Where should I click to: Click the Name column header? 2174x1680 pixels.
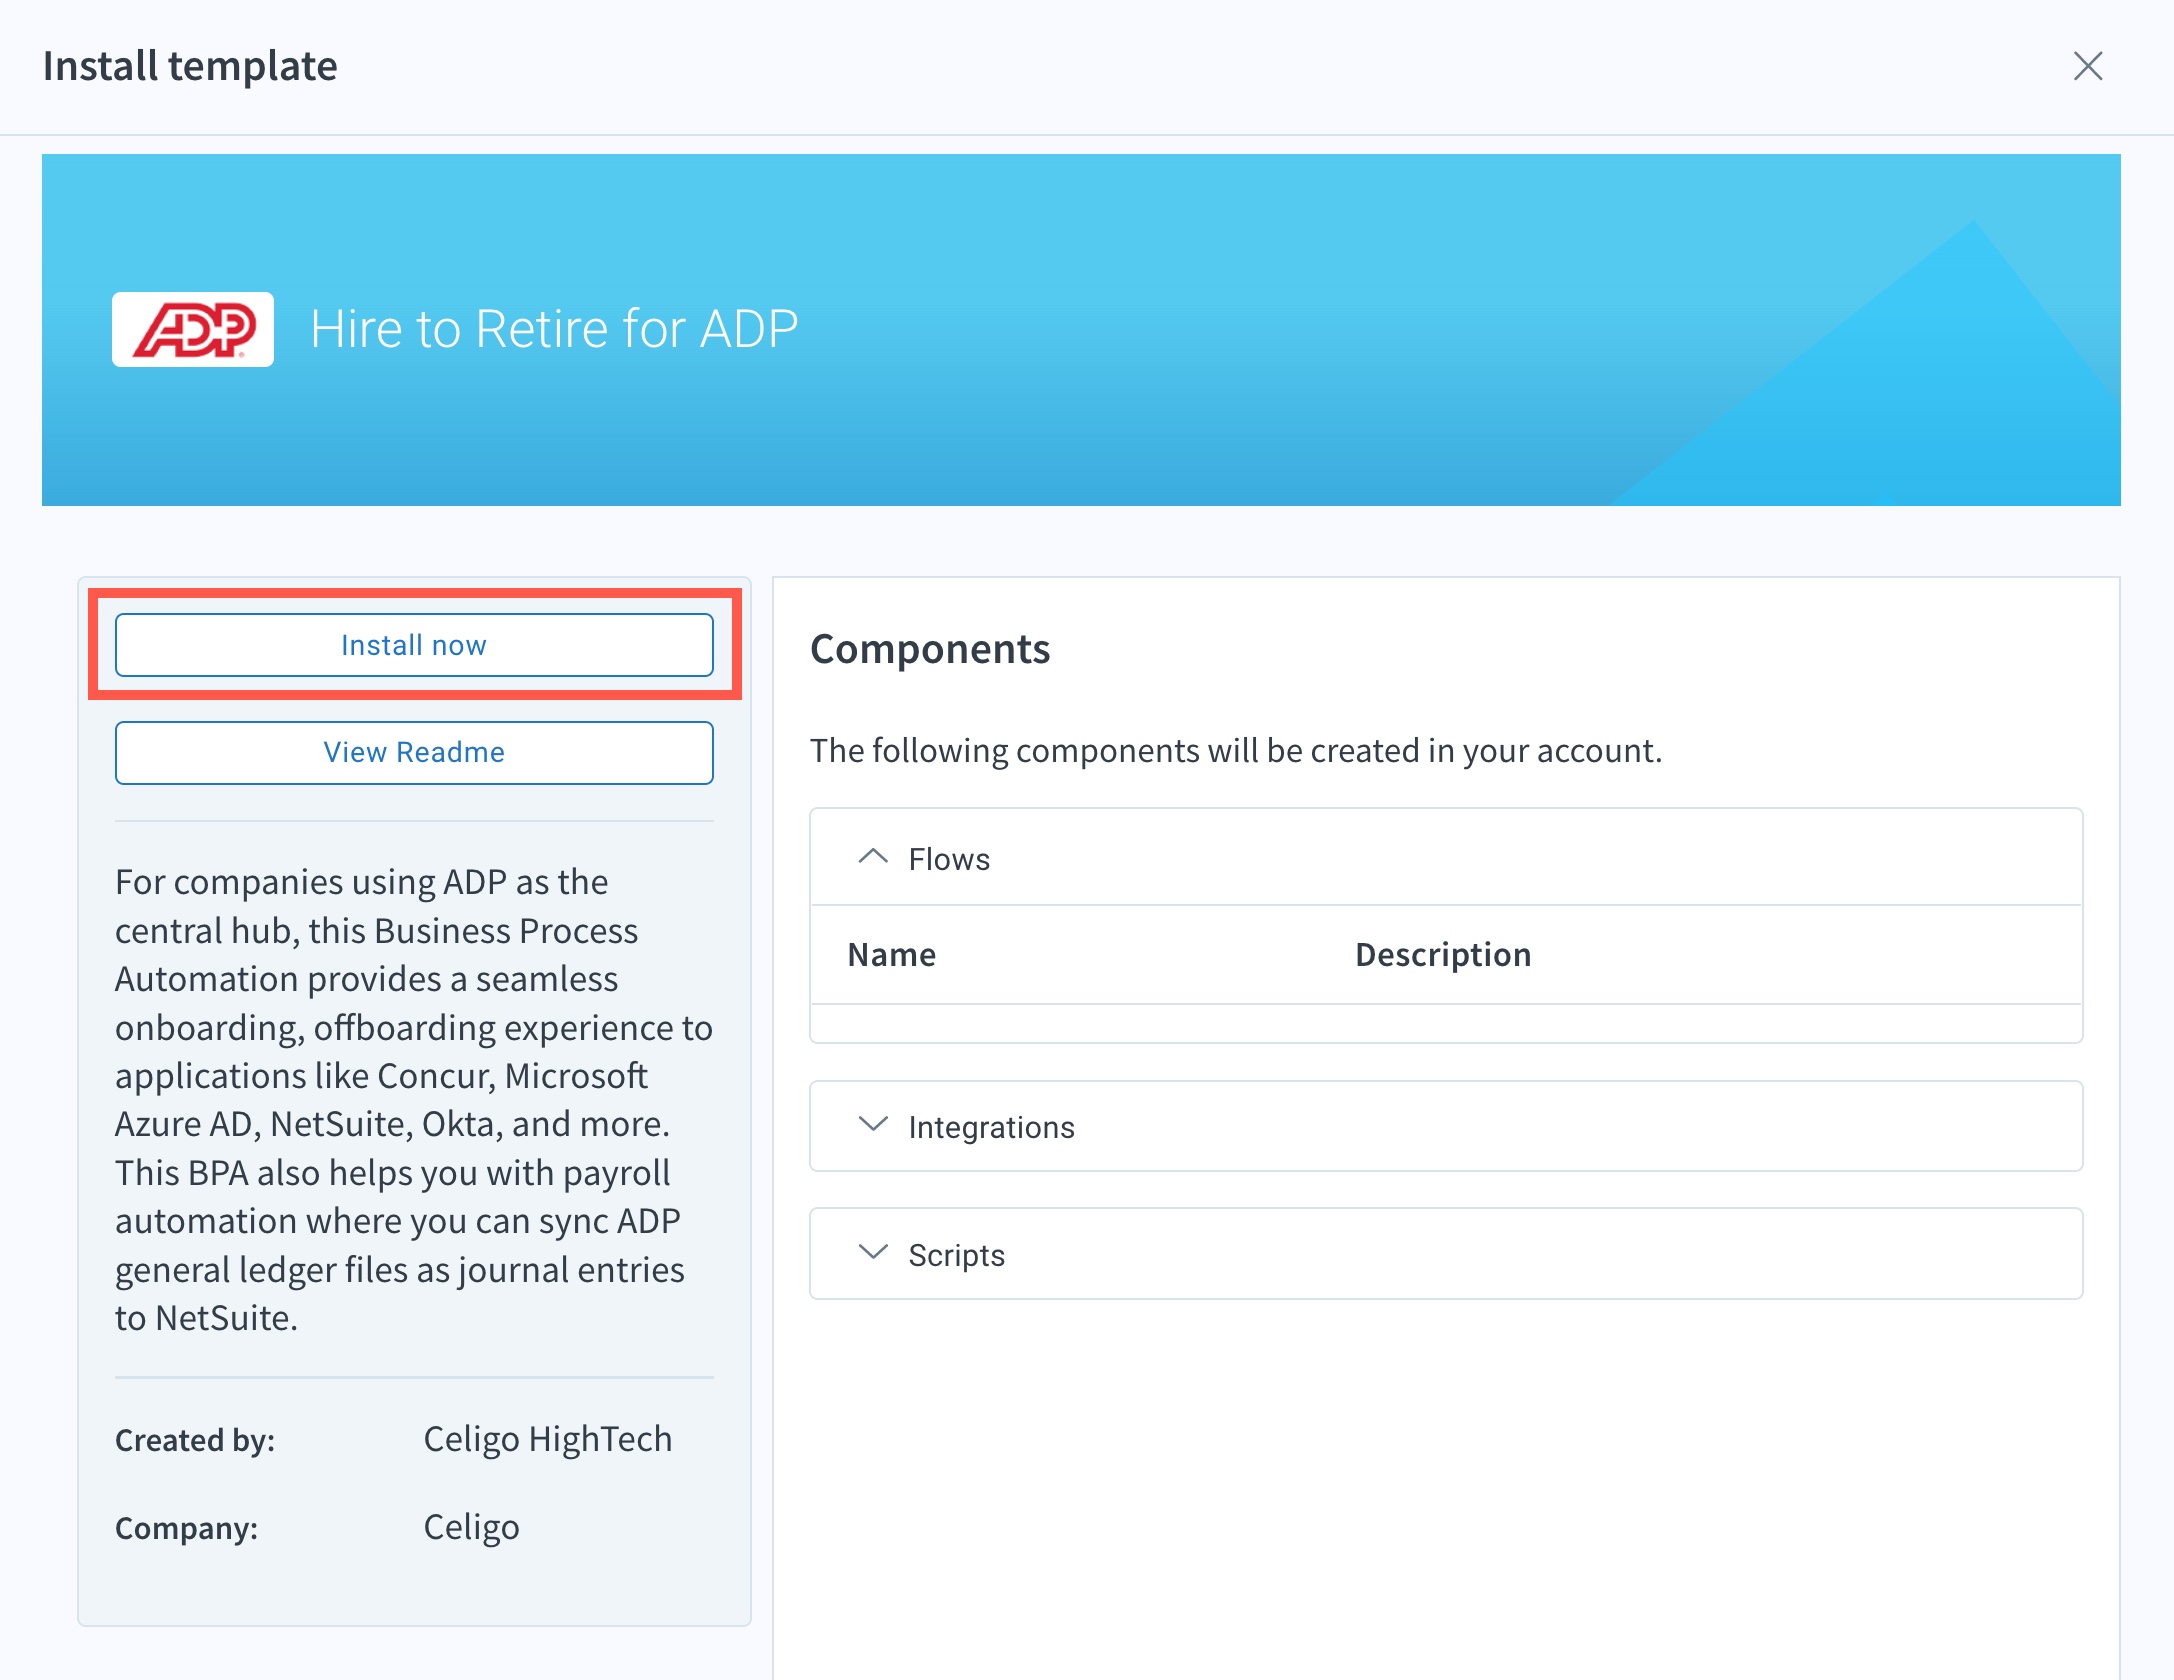pyautogui.click(x=892, y=955)
